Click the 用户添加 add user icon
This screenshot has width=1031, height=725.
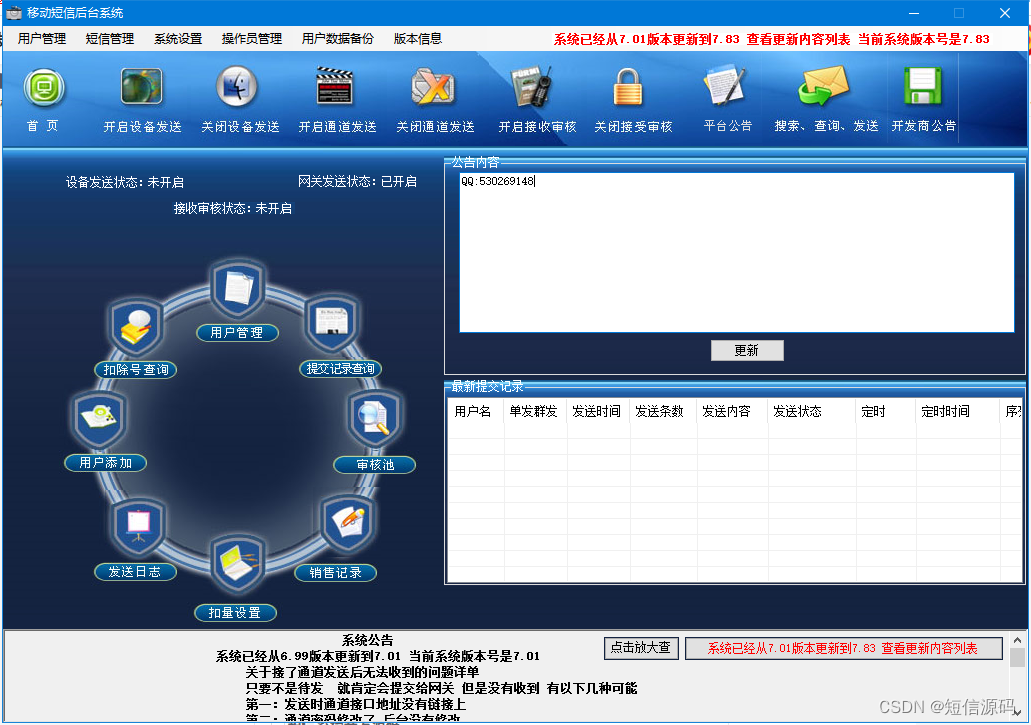100,416
